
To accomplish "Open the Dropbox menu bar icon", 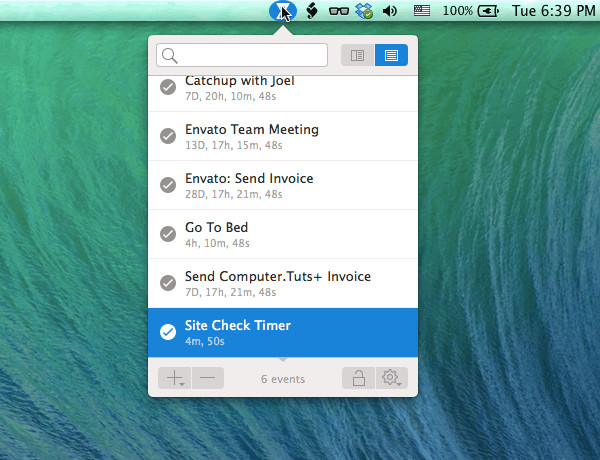I will 364,11.
